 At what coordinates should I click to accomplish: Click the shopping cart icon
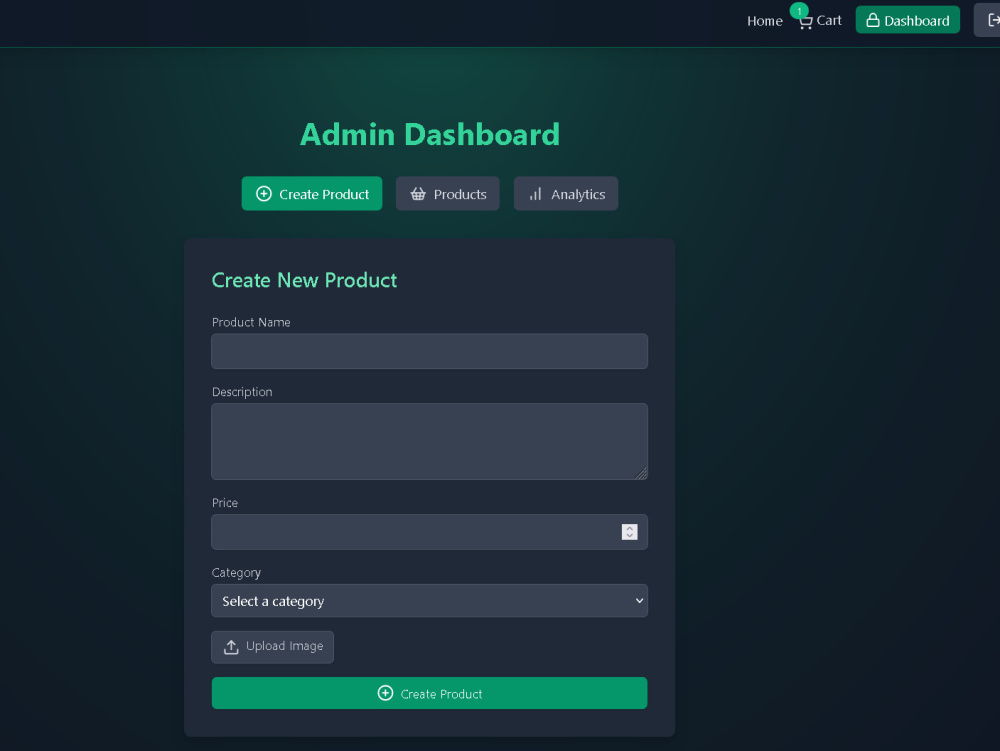point(805,23)
